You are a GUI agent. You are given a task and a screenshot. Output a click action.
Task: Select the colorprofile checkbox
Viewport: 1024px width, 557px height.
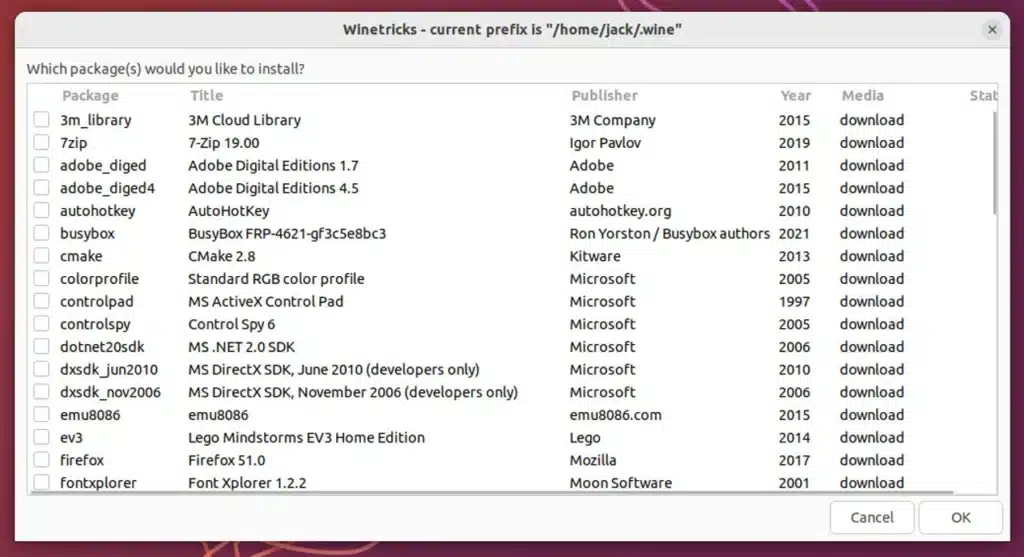41,278
